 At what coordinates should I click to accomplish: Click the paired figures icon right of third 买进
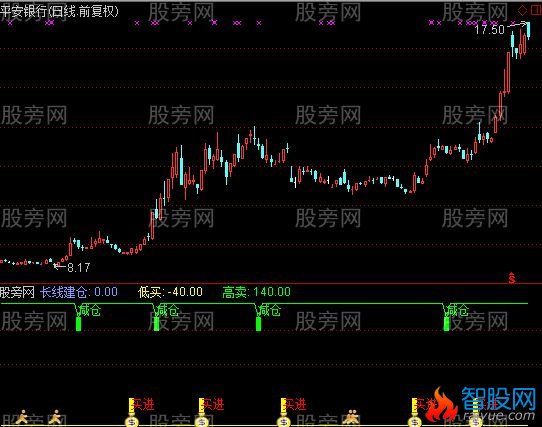tap(352, 417)
